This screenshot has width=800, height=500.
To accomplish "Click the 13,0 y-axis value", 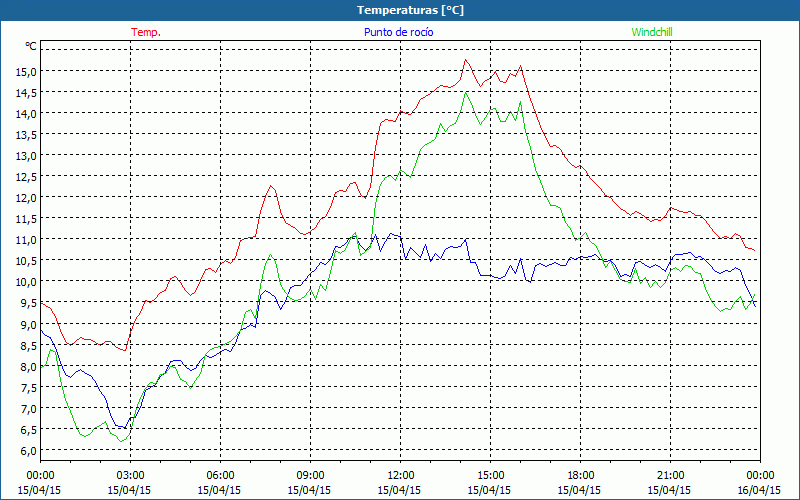I will click(27, 156).
